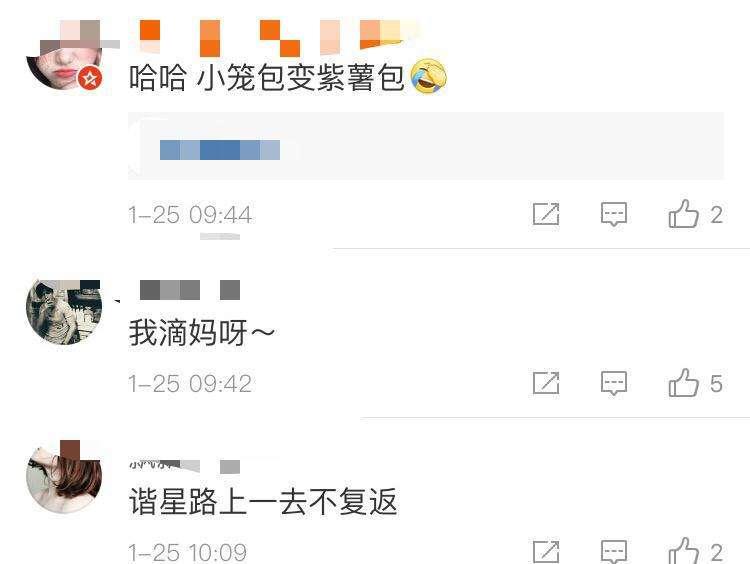View profile picture beside "我滴妈呀~"

[64, 312]
